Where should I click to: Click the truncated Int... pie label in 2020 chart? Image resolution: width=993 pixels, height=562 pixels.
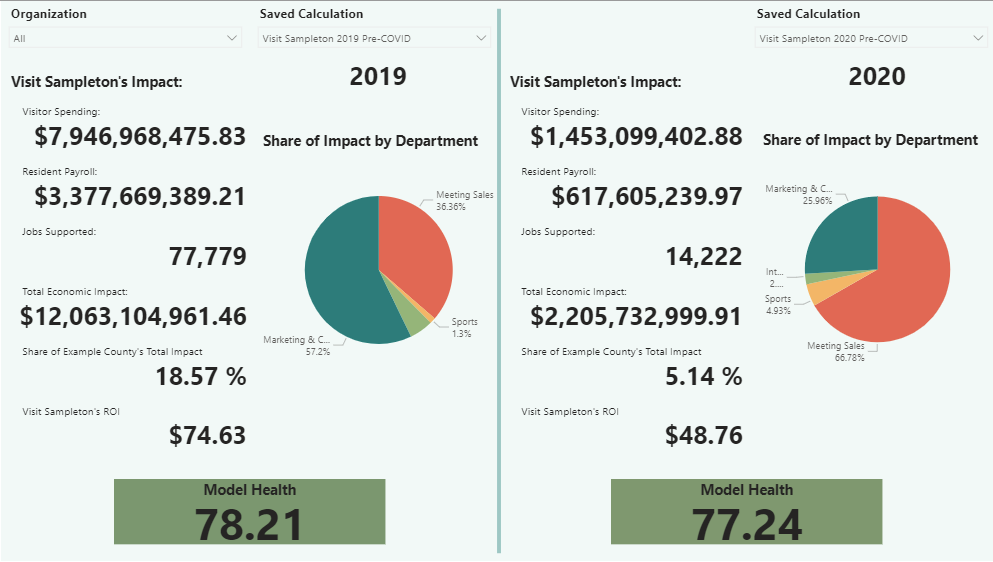(x=775, y=278)
